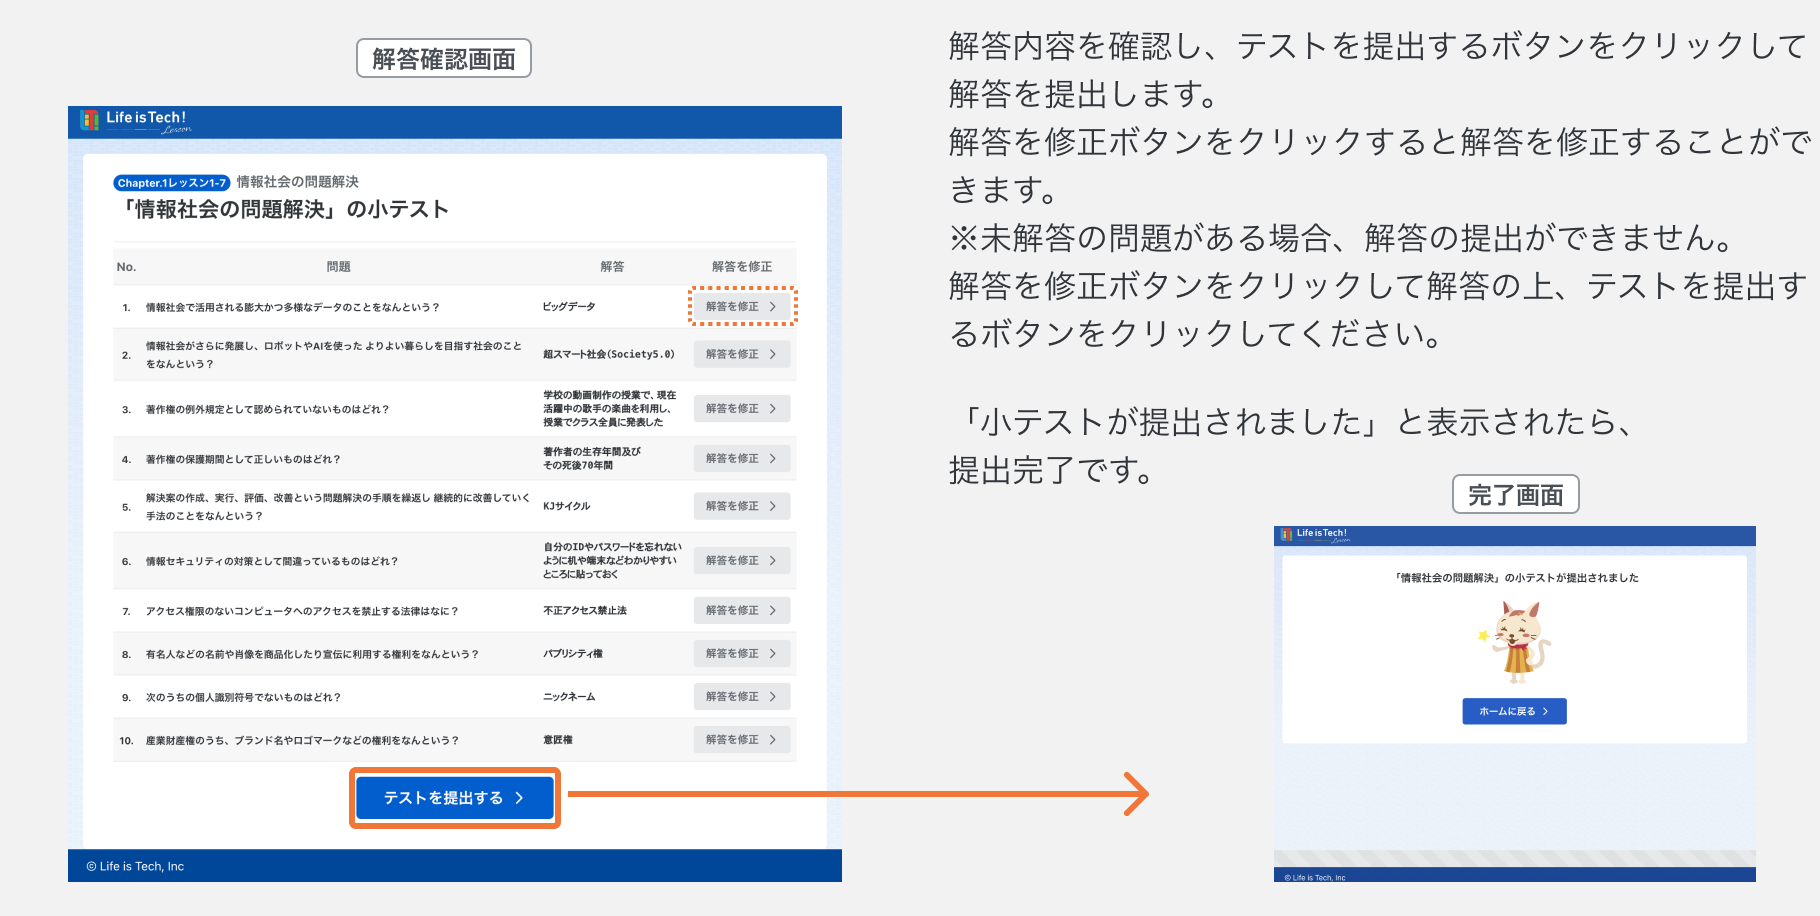Click the 情報社会の問題解決 breadcrumb text

point(298,182)
